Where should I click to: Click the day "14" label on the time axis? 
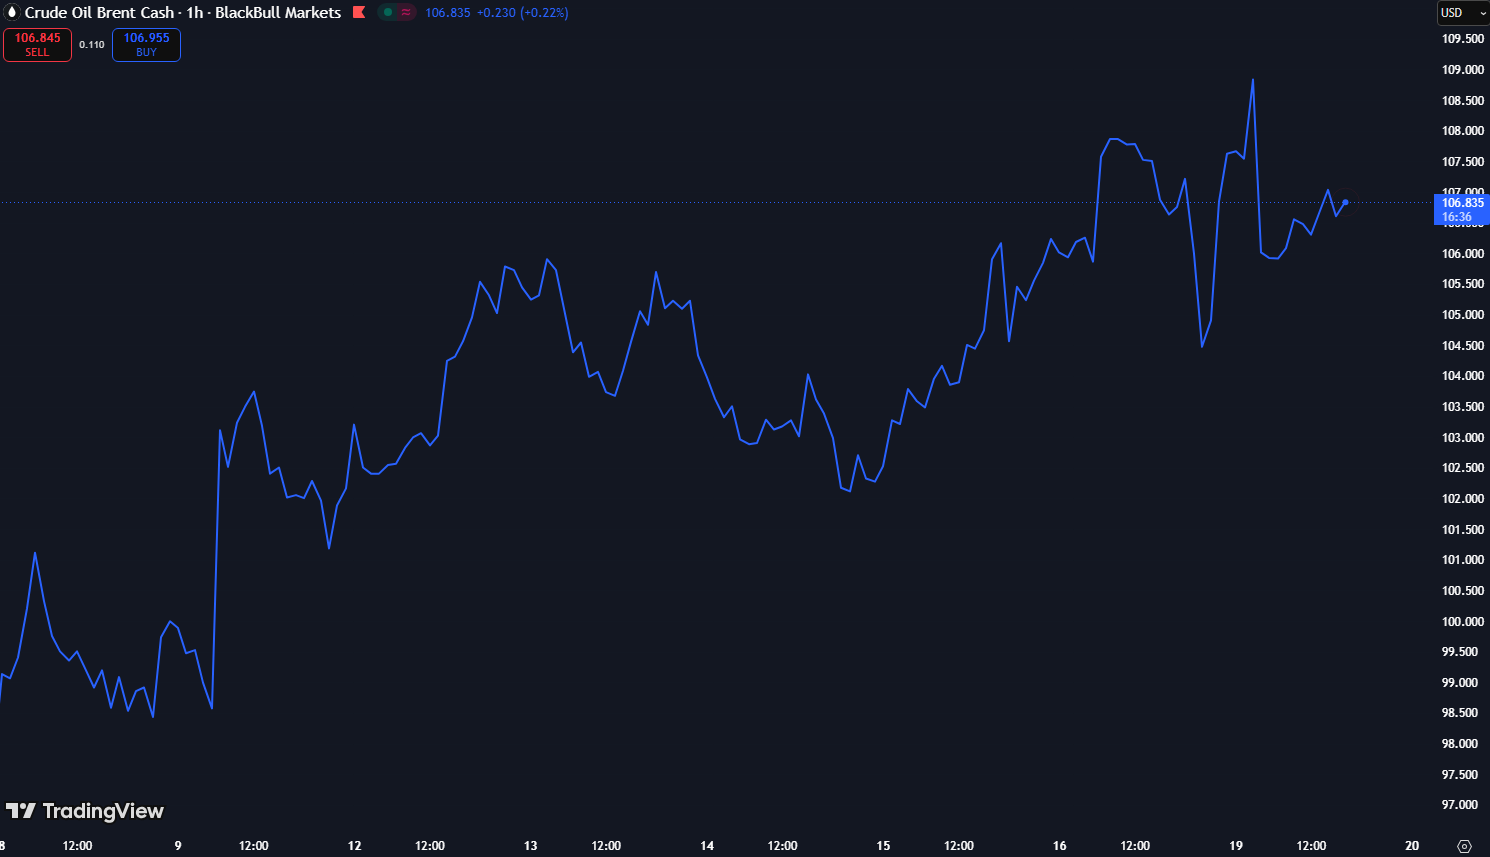tap(707, 846)
